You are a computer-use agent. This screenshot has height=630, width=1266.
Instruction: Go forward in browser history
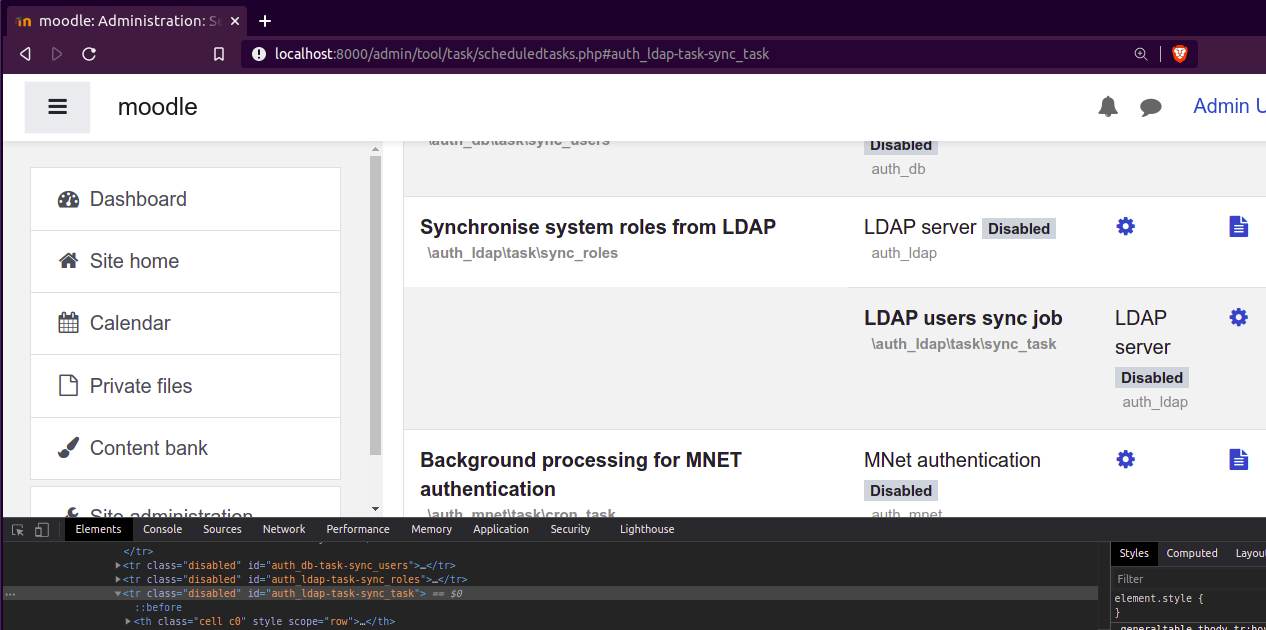(57, 54)
